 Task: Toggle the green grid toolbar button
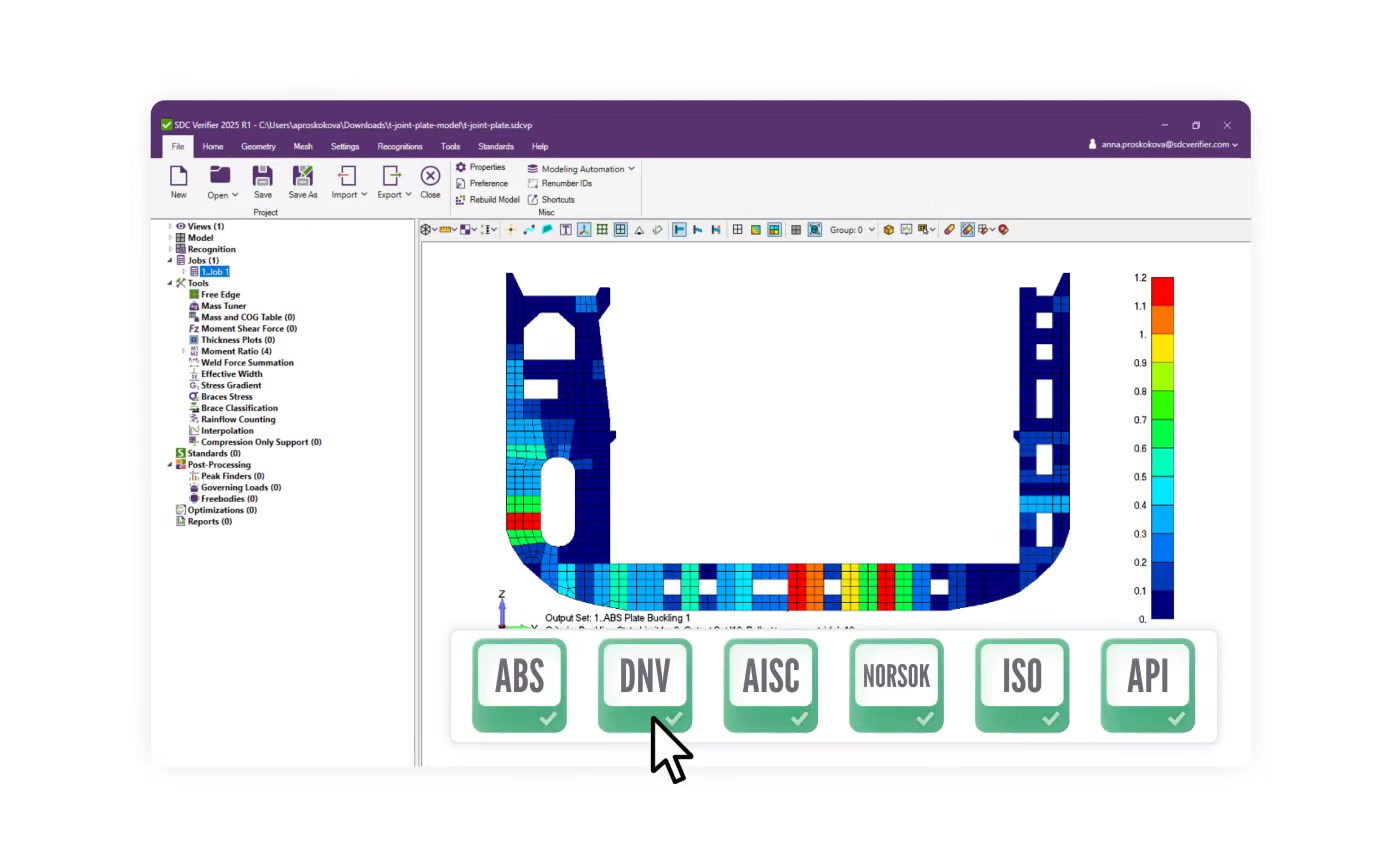[602, 230]
